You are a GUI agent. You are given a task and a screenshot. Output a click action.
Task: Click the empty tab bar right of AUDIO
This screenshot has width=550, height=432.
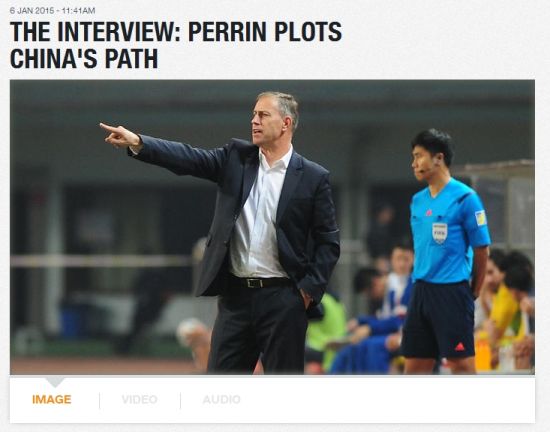click(x=388, y=400)
